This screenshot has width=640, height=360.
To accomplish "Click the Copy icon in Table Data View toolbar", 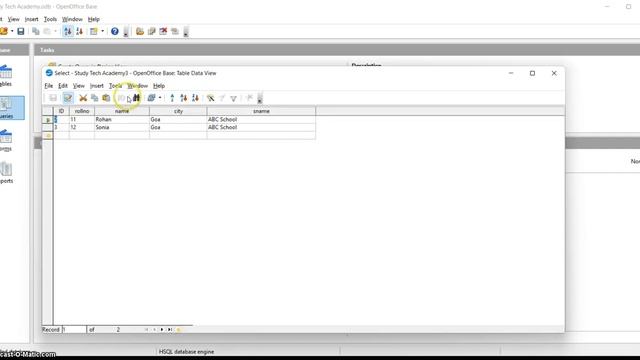I will coord(95,98).
